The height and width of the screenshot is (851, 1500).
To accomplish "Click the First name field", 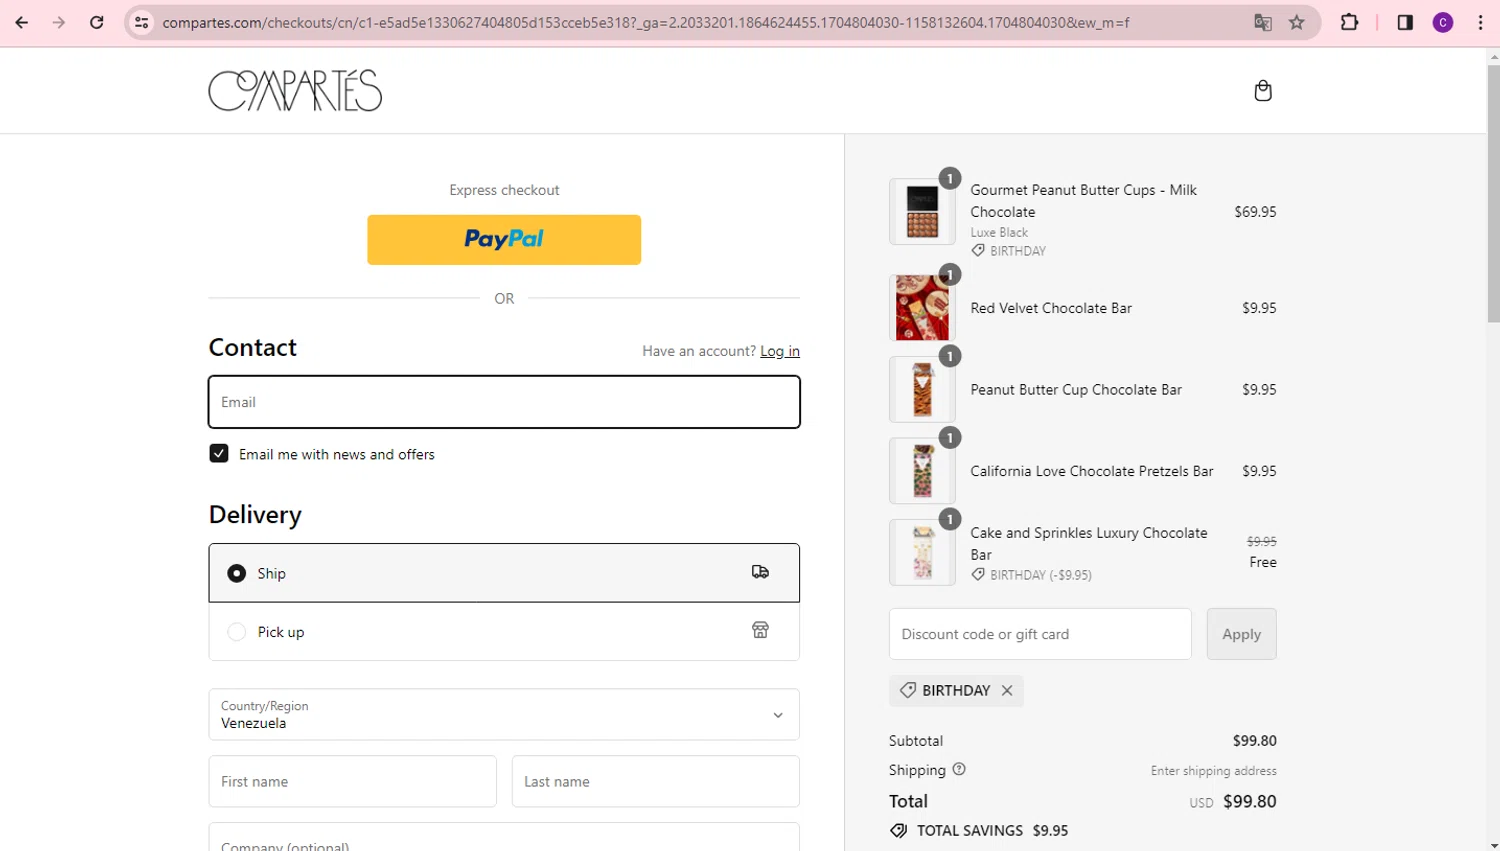I will 352,781.
